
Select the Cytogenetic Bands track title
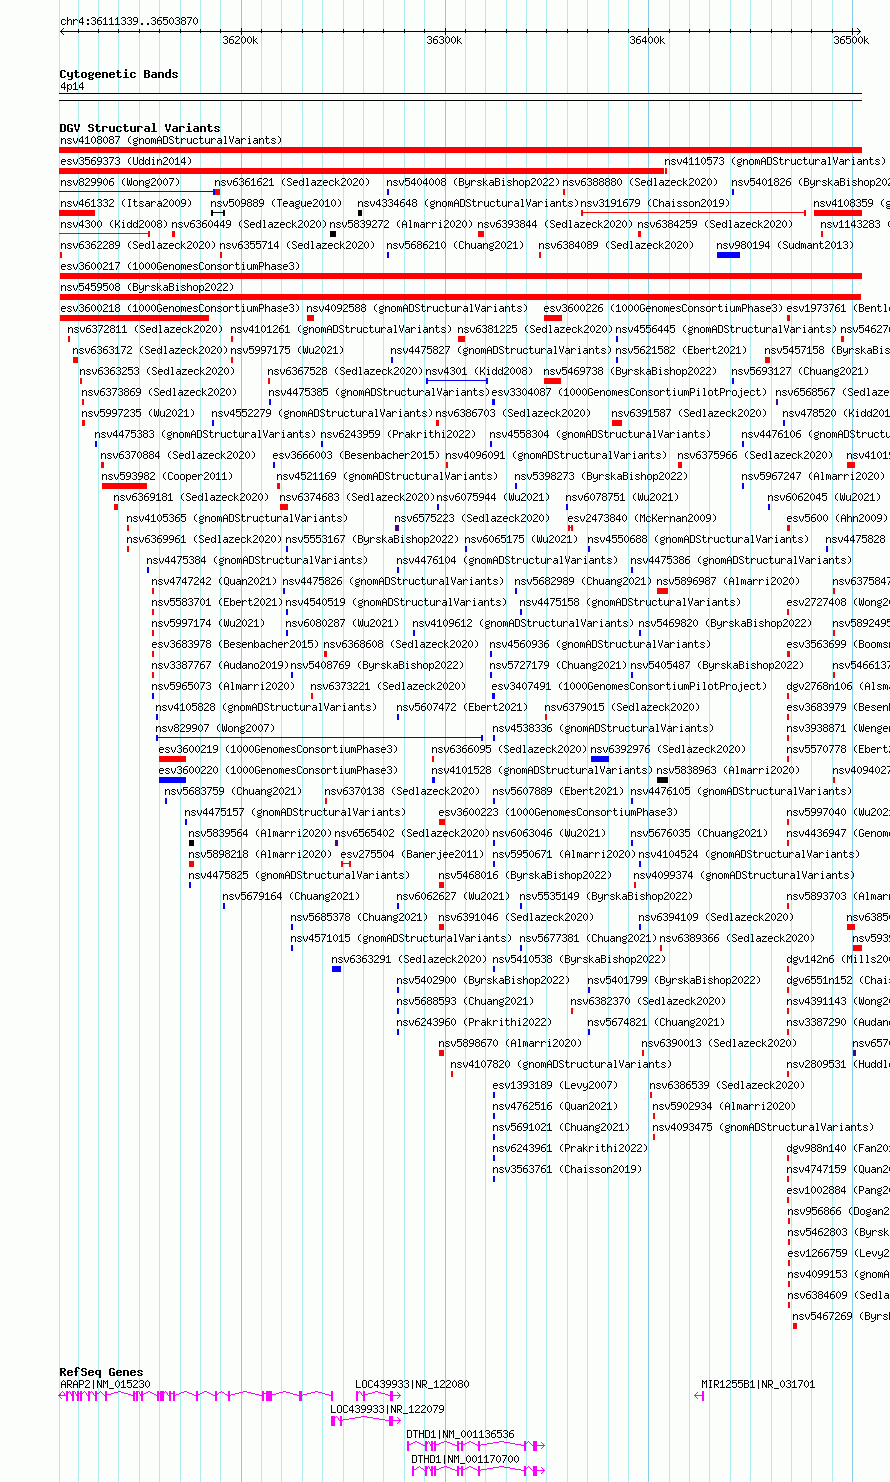coord(119,74)
